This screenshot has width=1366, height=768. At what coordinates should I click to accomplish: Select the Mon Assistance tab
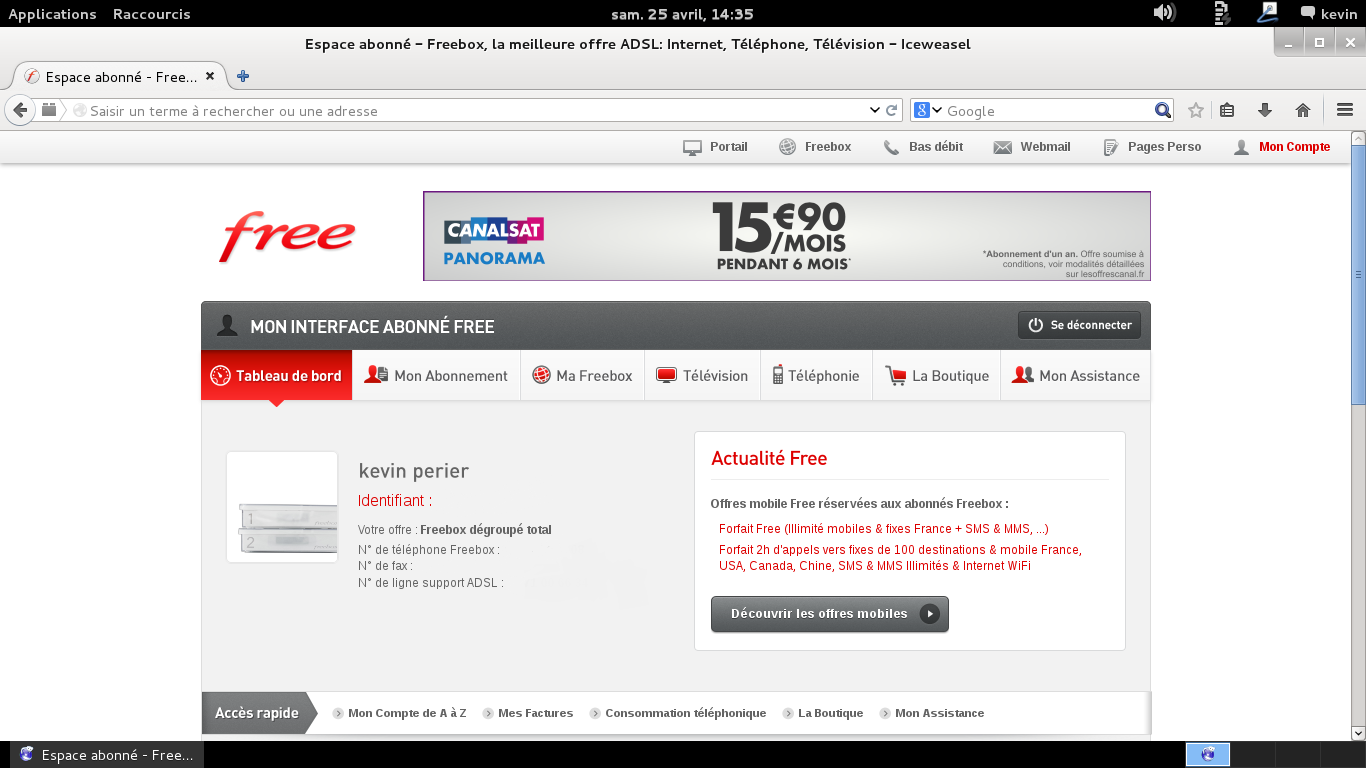click(1076, 376)
